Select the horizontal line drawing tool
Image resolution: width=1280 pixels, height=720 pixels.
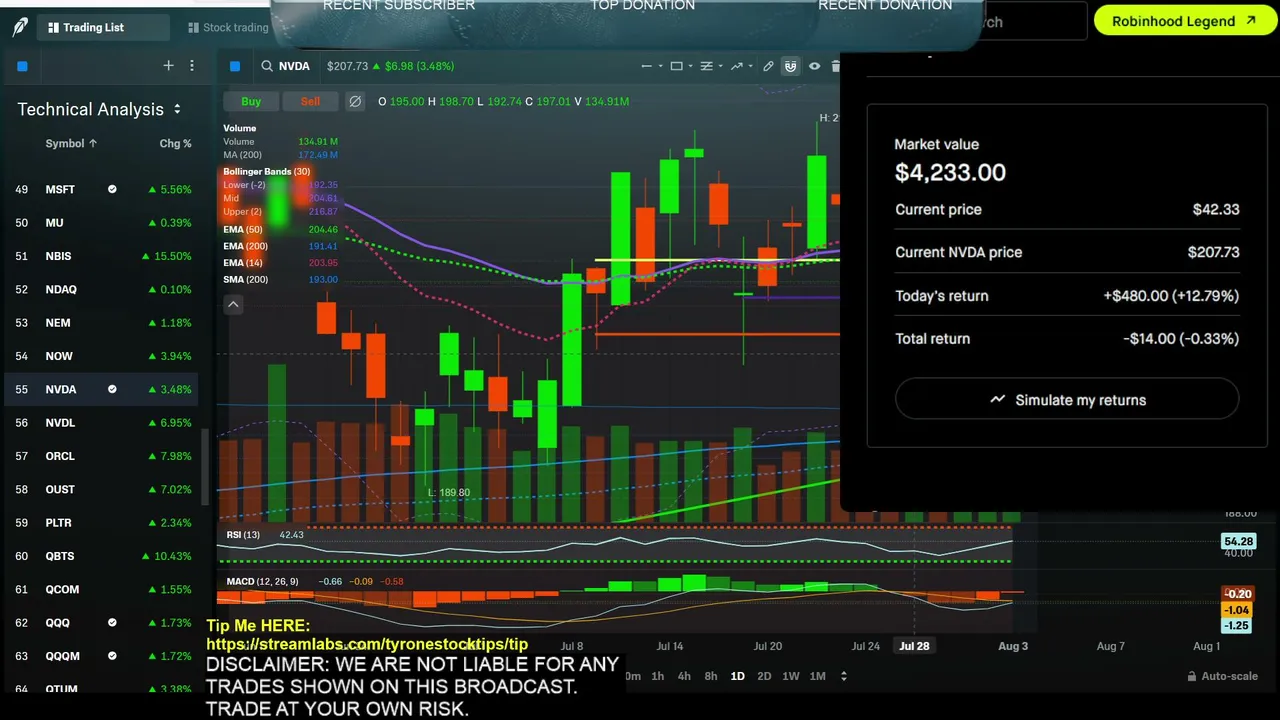point(646,66)
